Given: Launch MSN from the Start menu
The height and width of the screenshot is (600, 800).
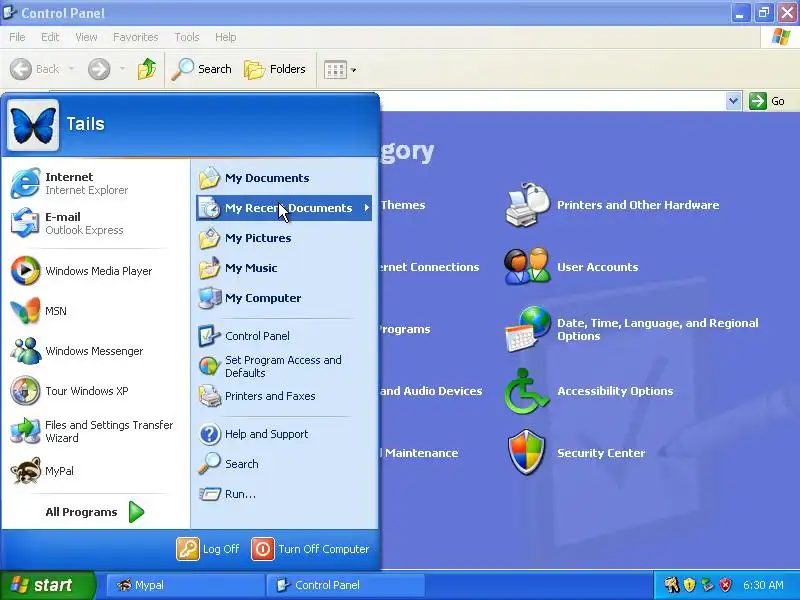Looking at the screenshot, I should click(94, 311).
